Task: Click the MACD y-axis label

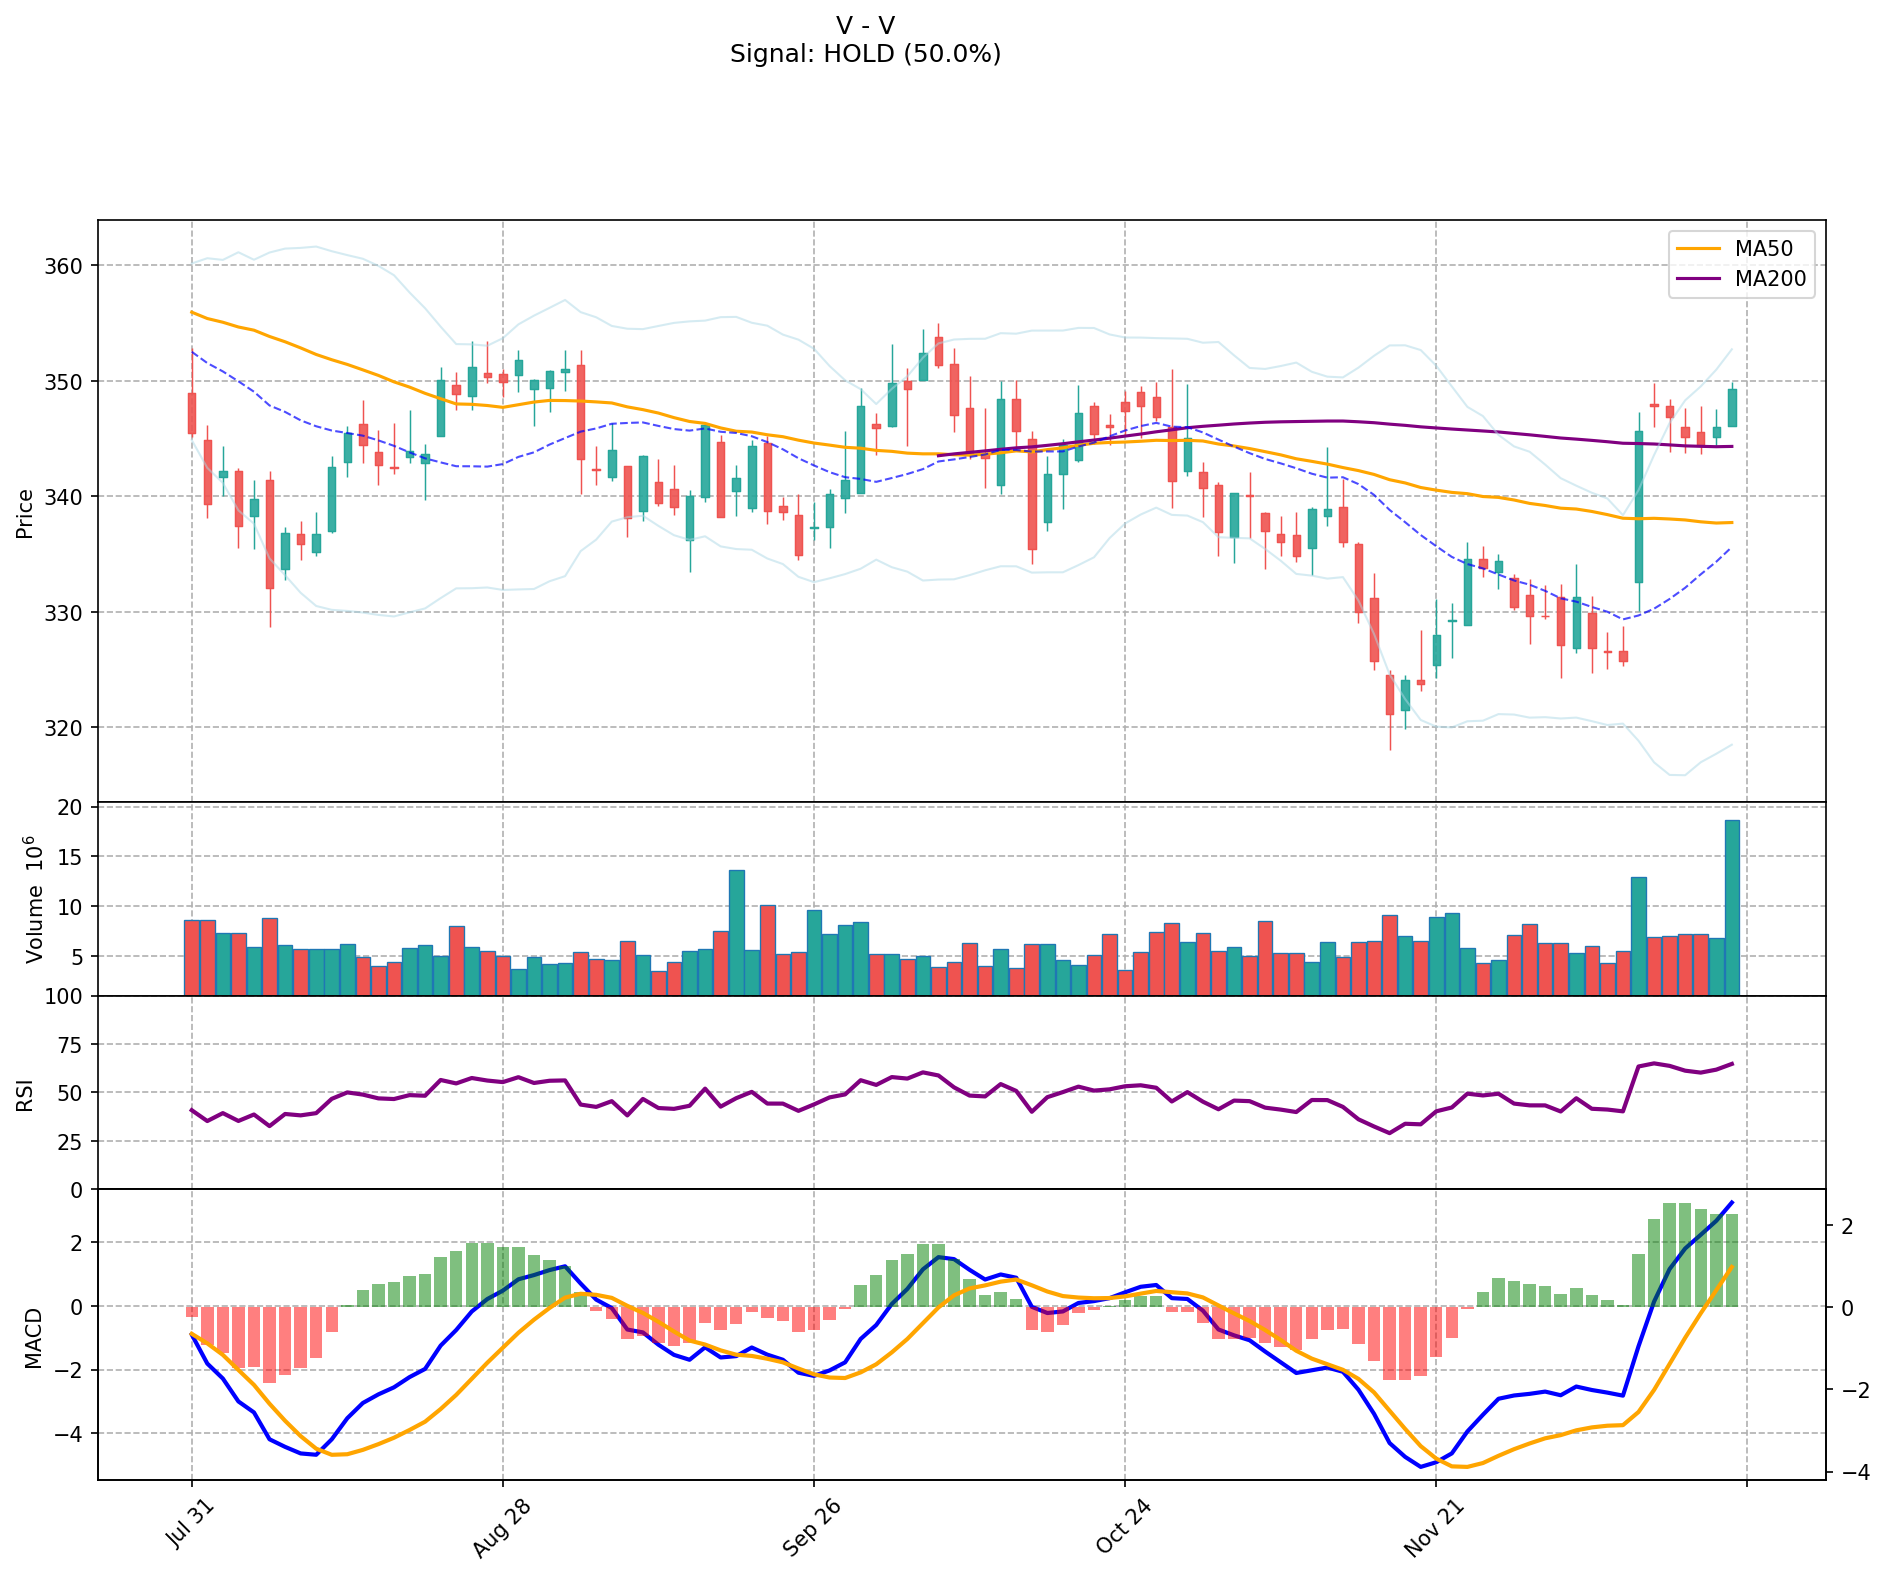Action: pyautogui.click(x=34, y=1337)
